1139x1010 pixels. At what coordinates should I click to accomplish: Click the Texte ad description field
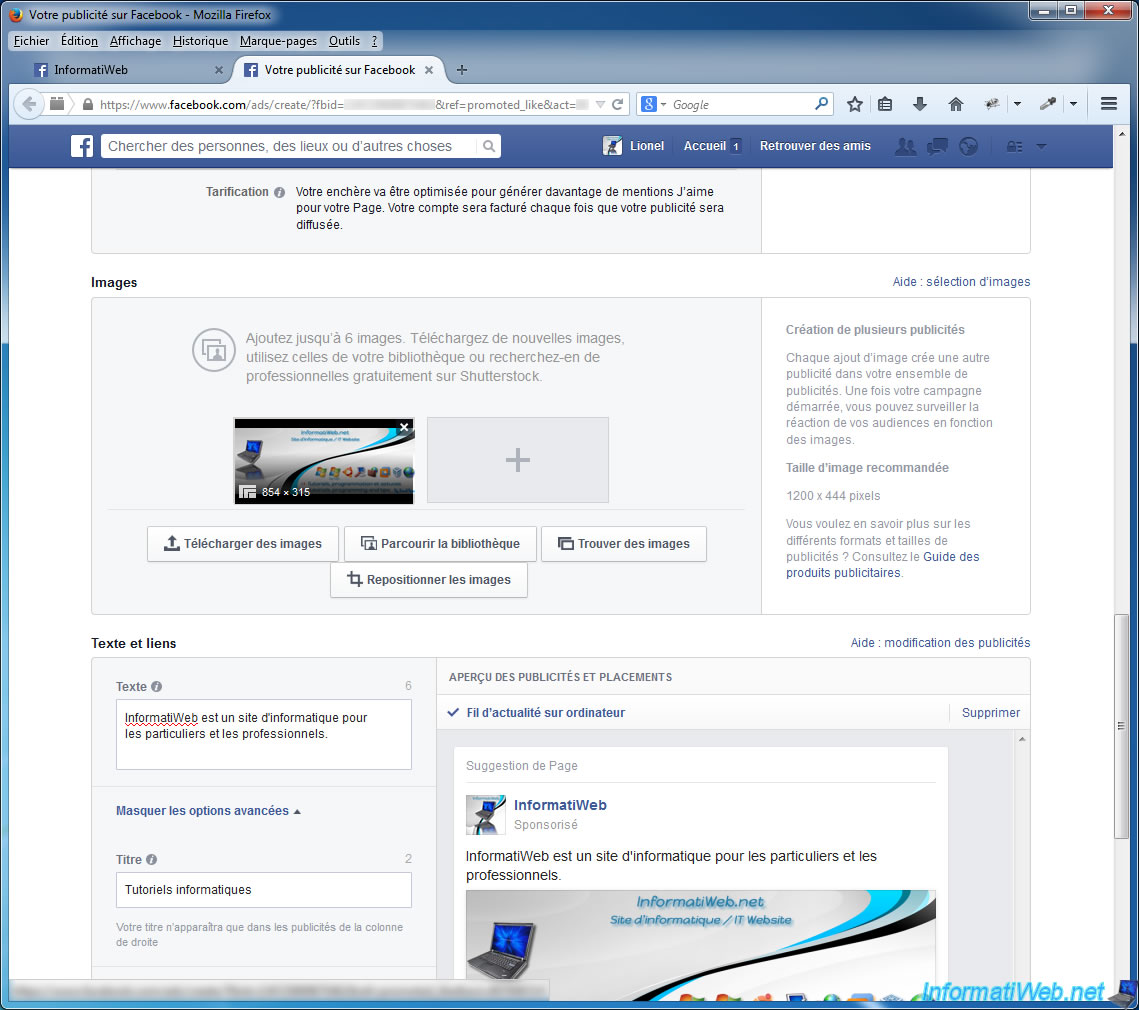[x=264, y=734]
